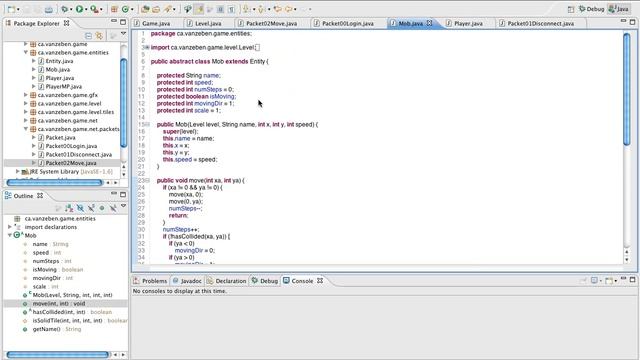640x360 pixels.
Task: Click the Run External Tools icon
Action: 94,9
